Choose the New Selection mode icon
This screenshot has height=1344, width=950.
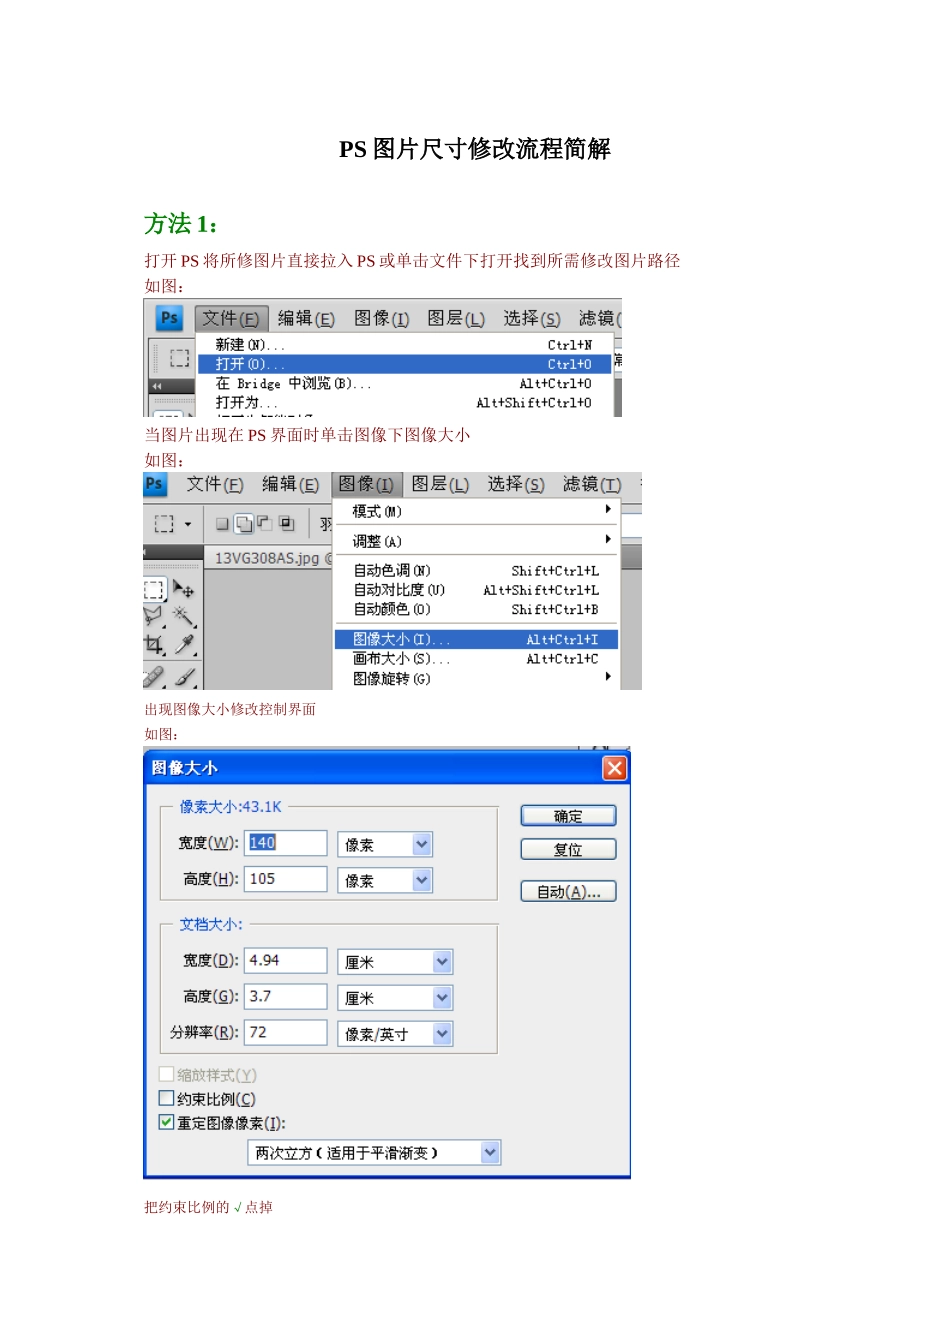point(223,523)
